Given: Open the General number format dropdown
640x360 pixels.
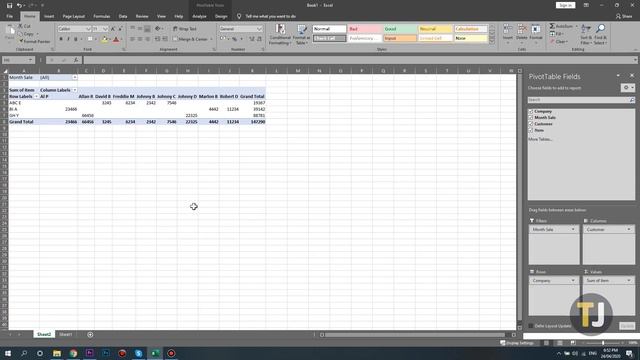Looking at the screenshot, I should [x=259, y=29].
